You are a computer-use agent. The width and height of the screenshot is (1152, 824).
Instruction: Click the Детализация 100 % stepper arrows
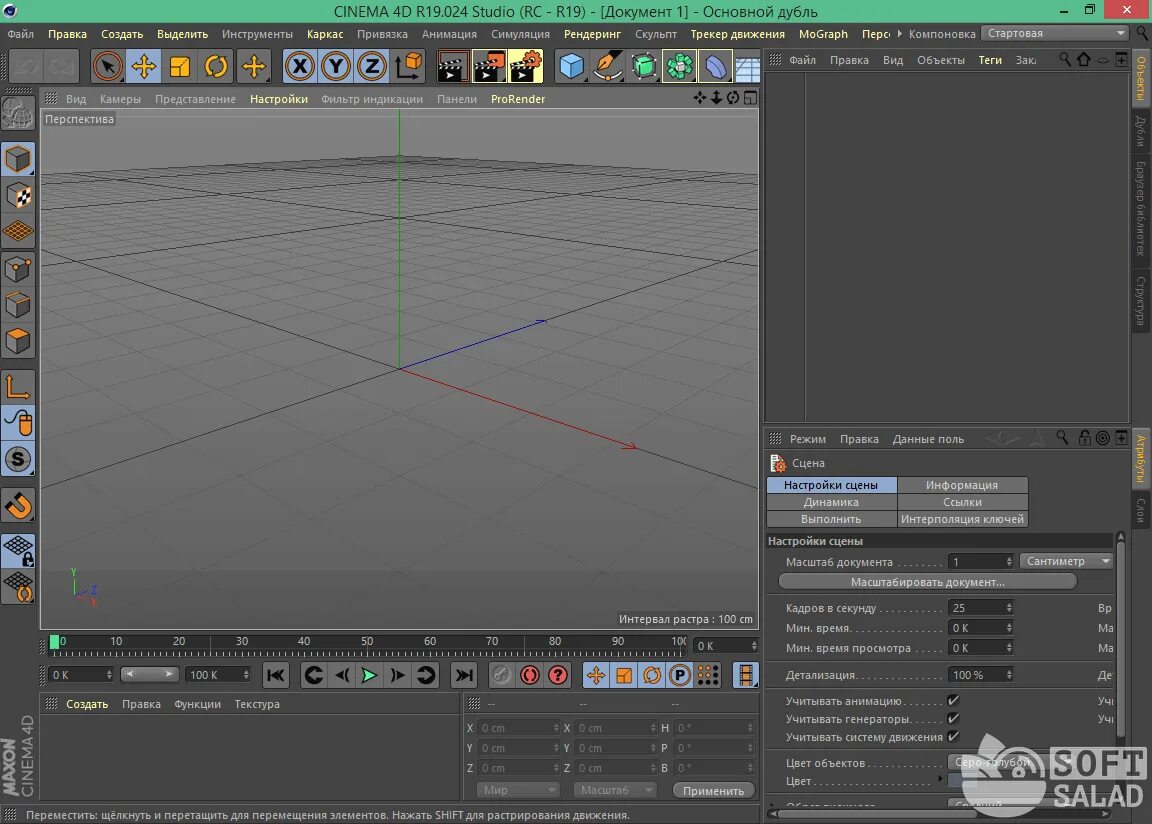tap(1009, 675)
